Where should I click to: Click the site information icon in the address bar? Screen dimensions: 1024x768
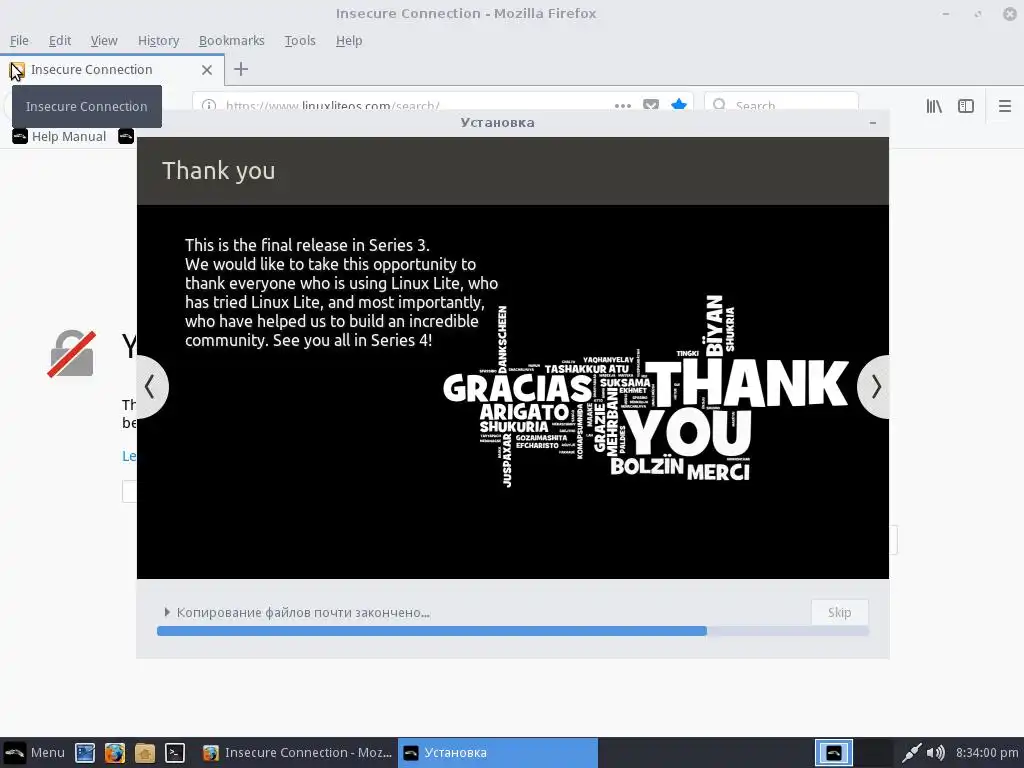click(x=208, y=105)
